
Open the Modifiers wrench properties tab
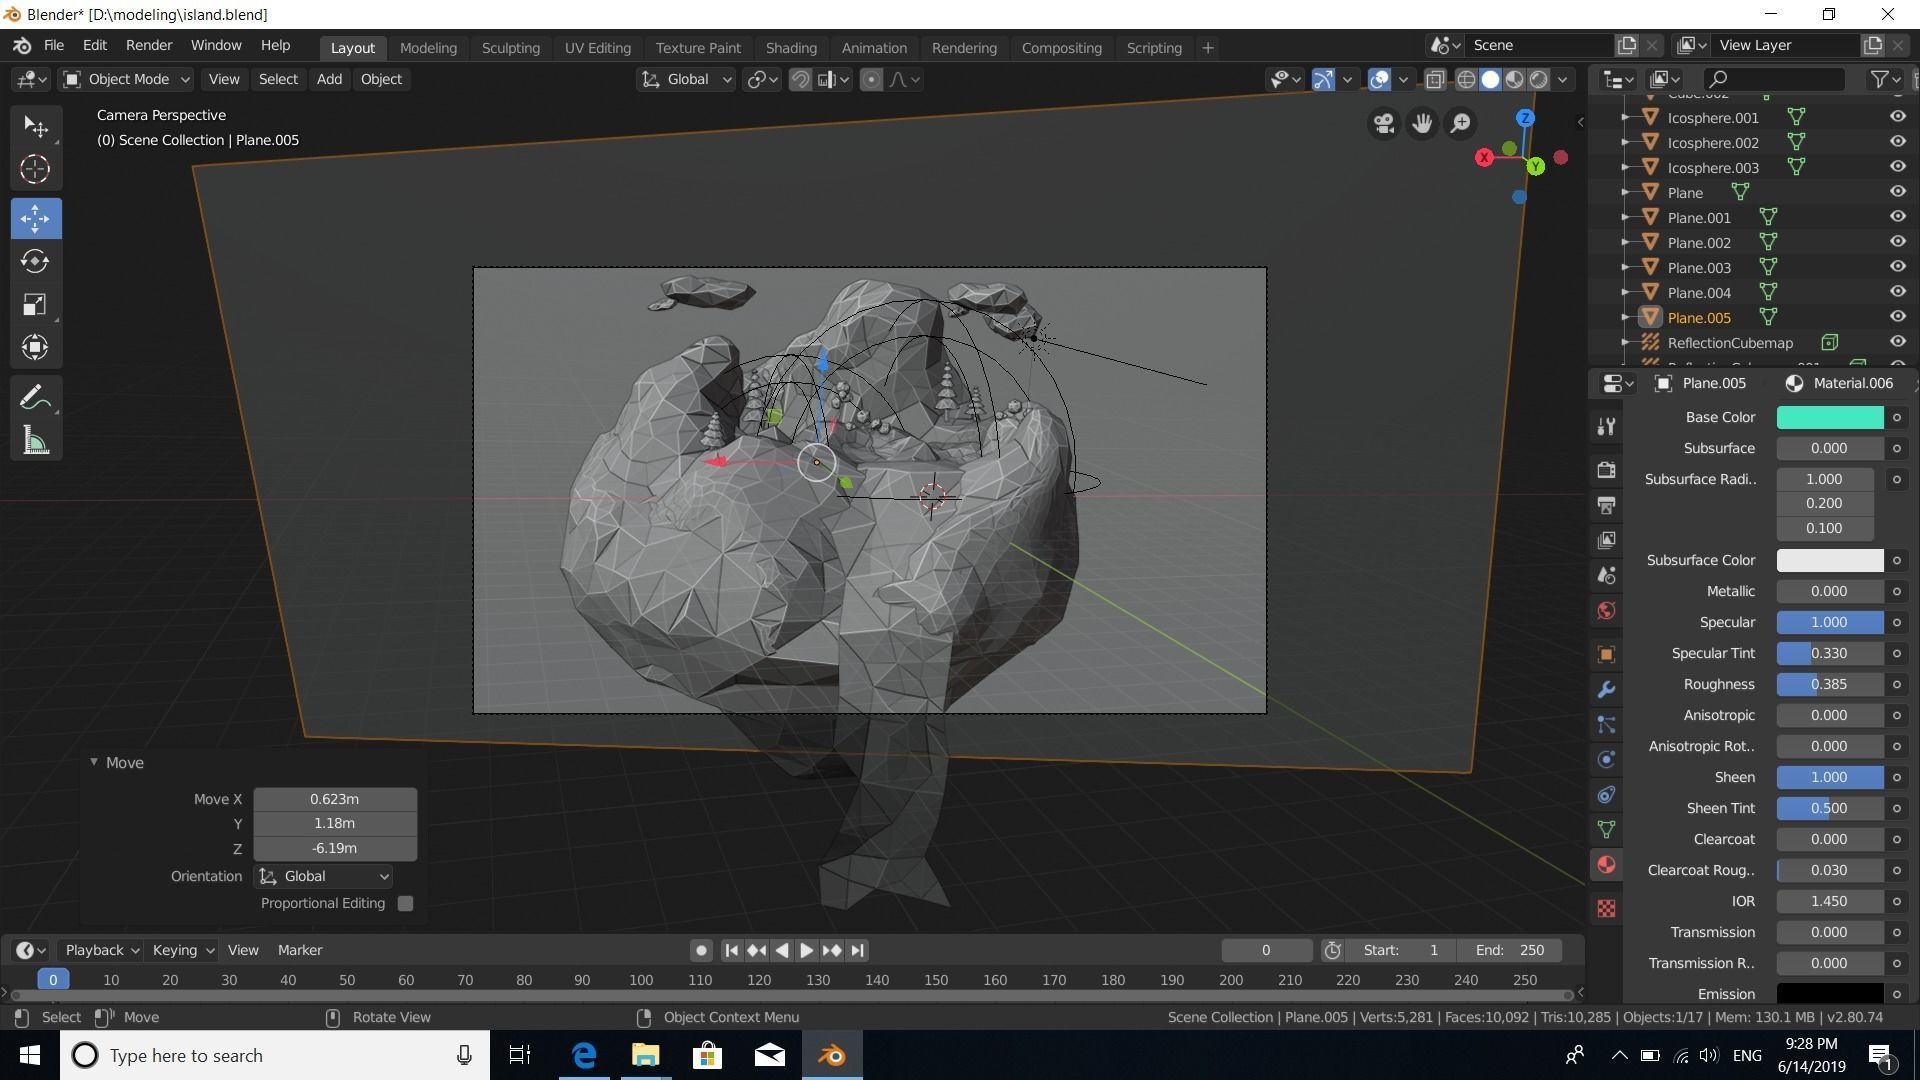click(x=1606, y=690)
